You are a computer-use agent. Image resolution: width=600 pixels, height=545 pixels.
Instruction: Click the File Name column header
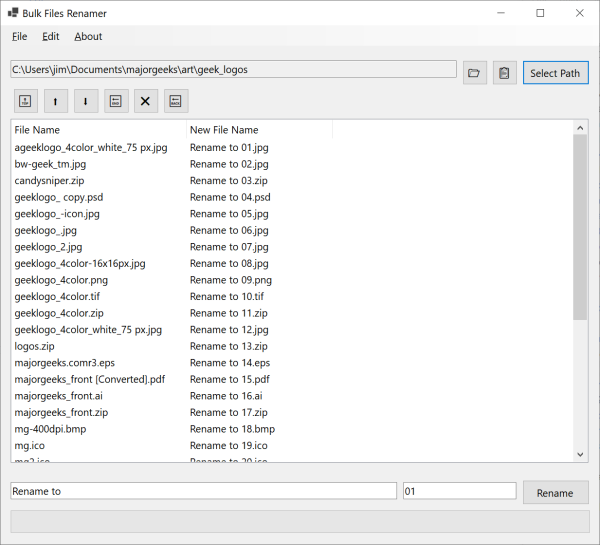[x=99, y=130]
